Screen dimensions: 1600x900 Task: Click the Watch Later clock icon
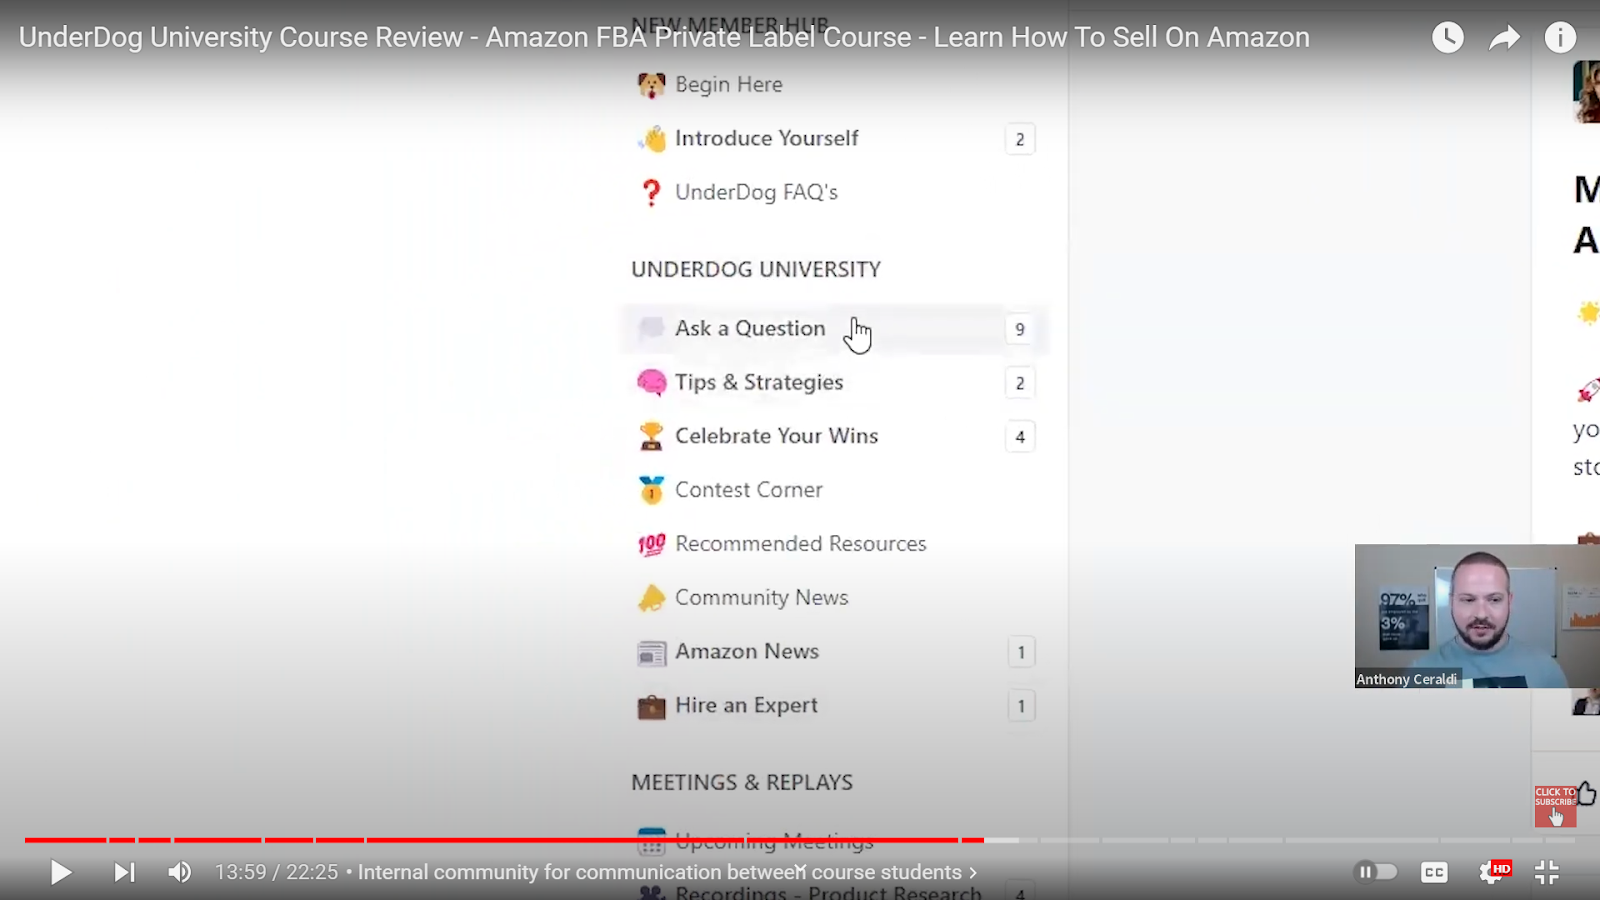(1447, 38)
